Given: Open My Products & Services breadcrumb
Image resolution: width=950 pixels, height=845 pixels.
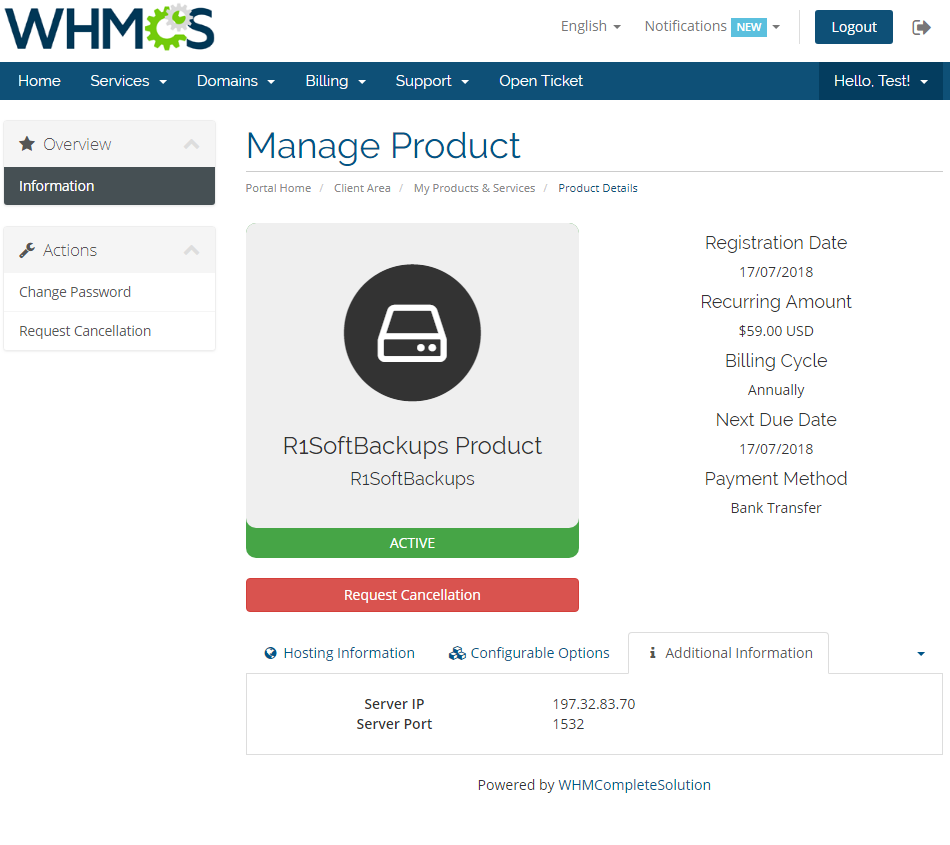Looking at the screenshot, I should point(474,188).
